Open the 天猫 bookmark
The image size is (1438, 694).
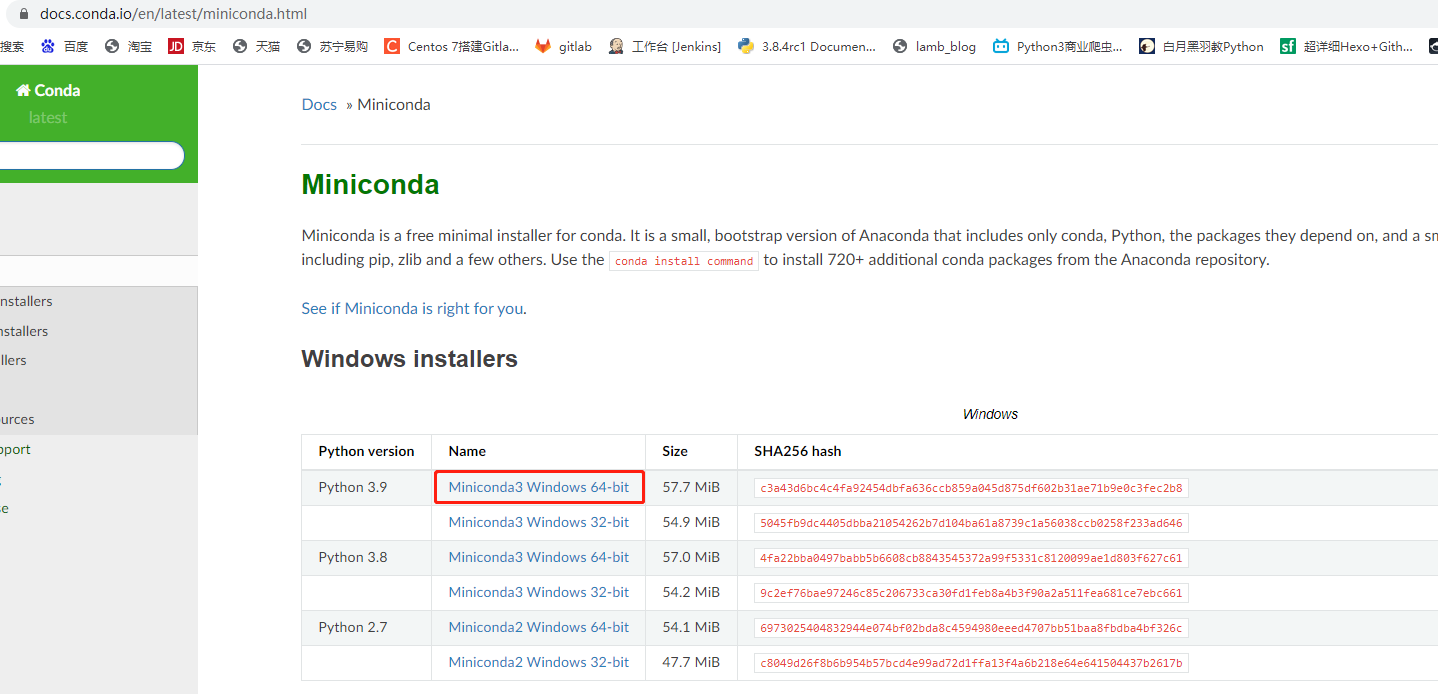[x=256, y=46]
